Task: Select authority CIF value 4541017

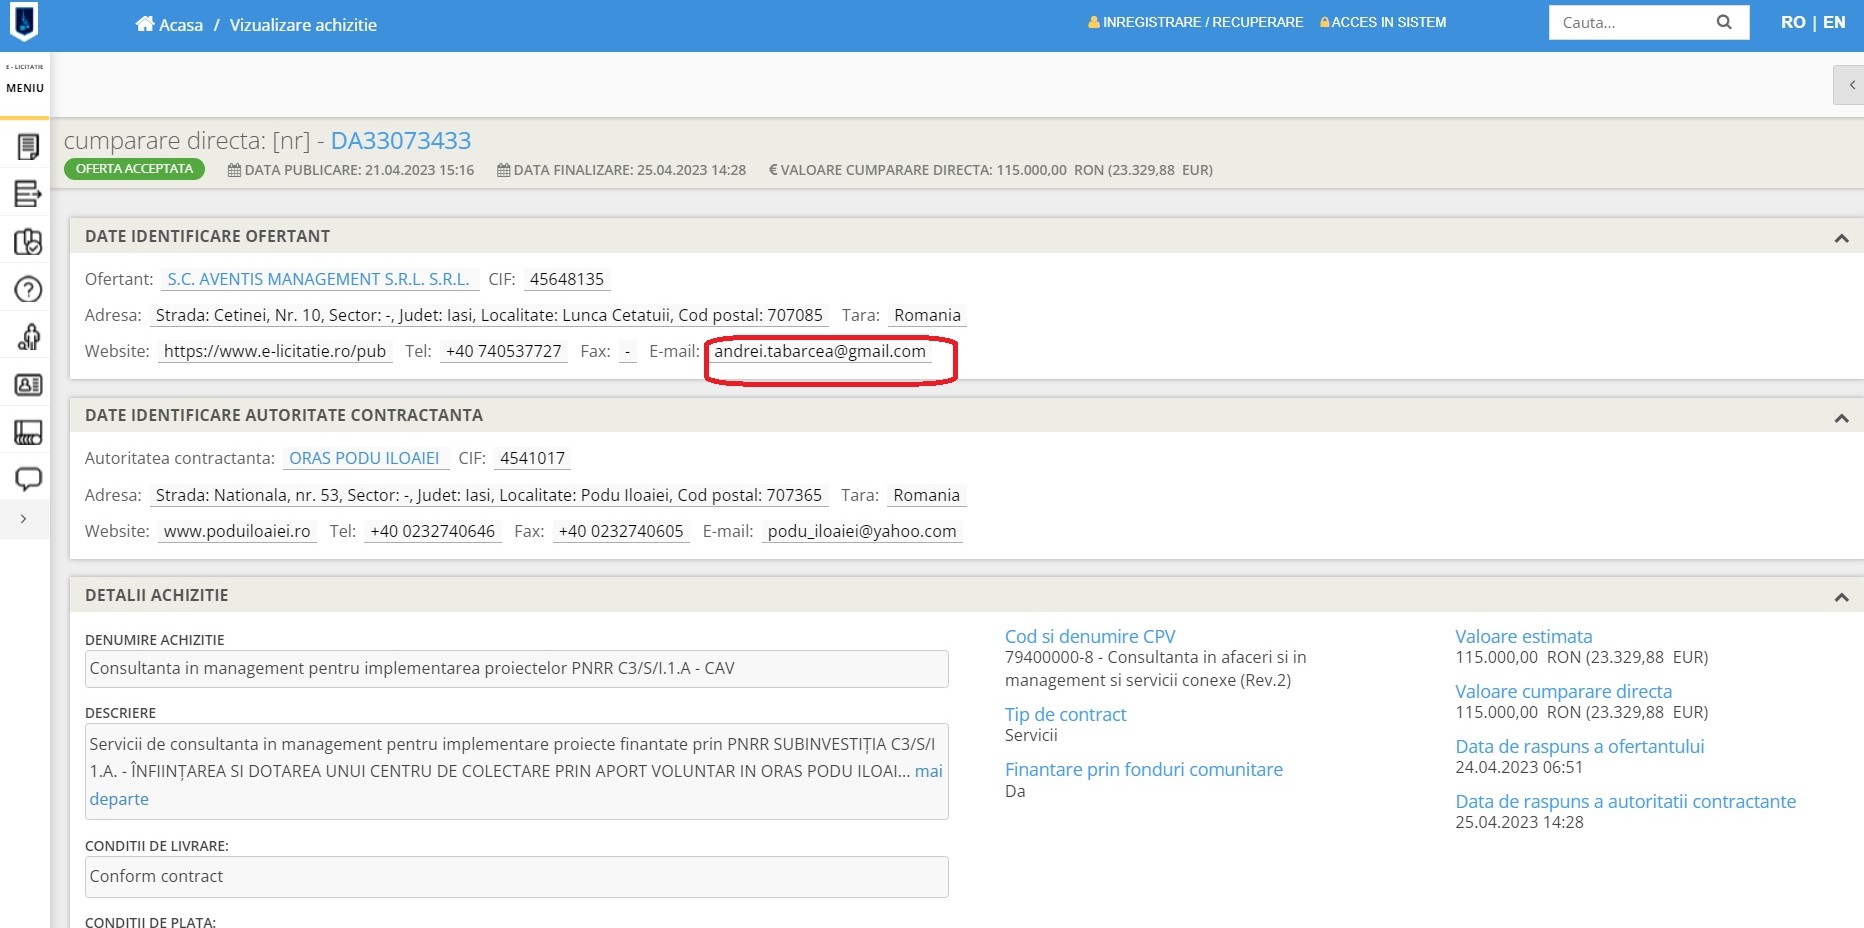Action: tap(533, 458)
